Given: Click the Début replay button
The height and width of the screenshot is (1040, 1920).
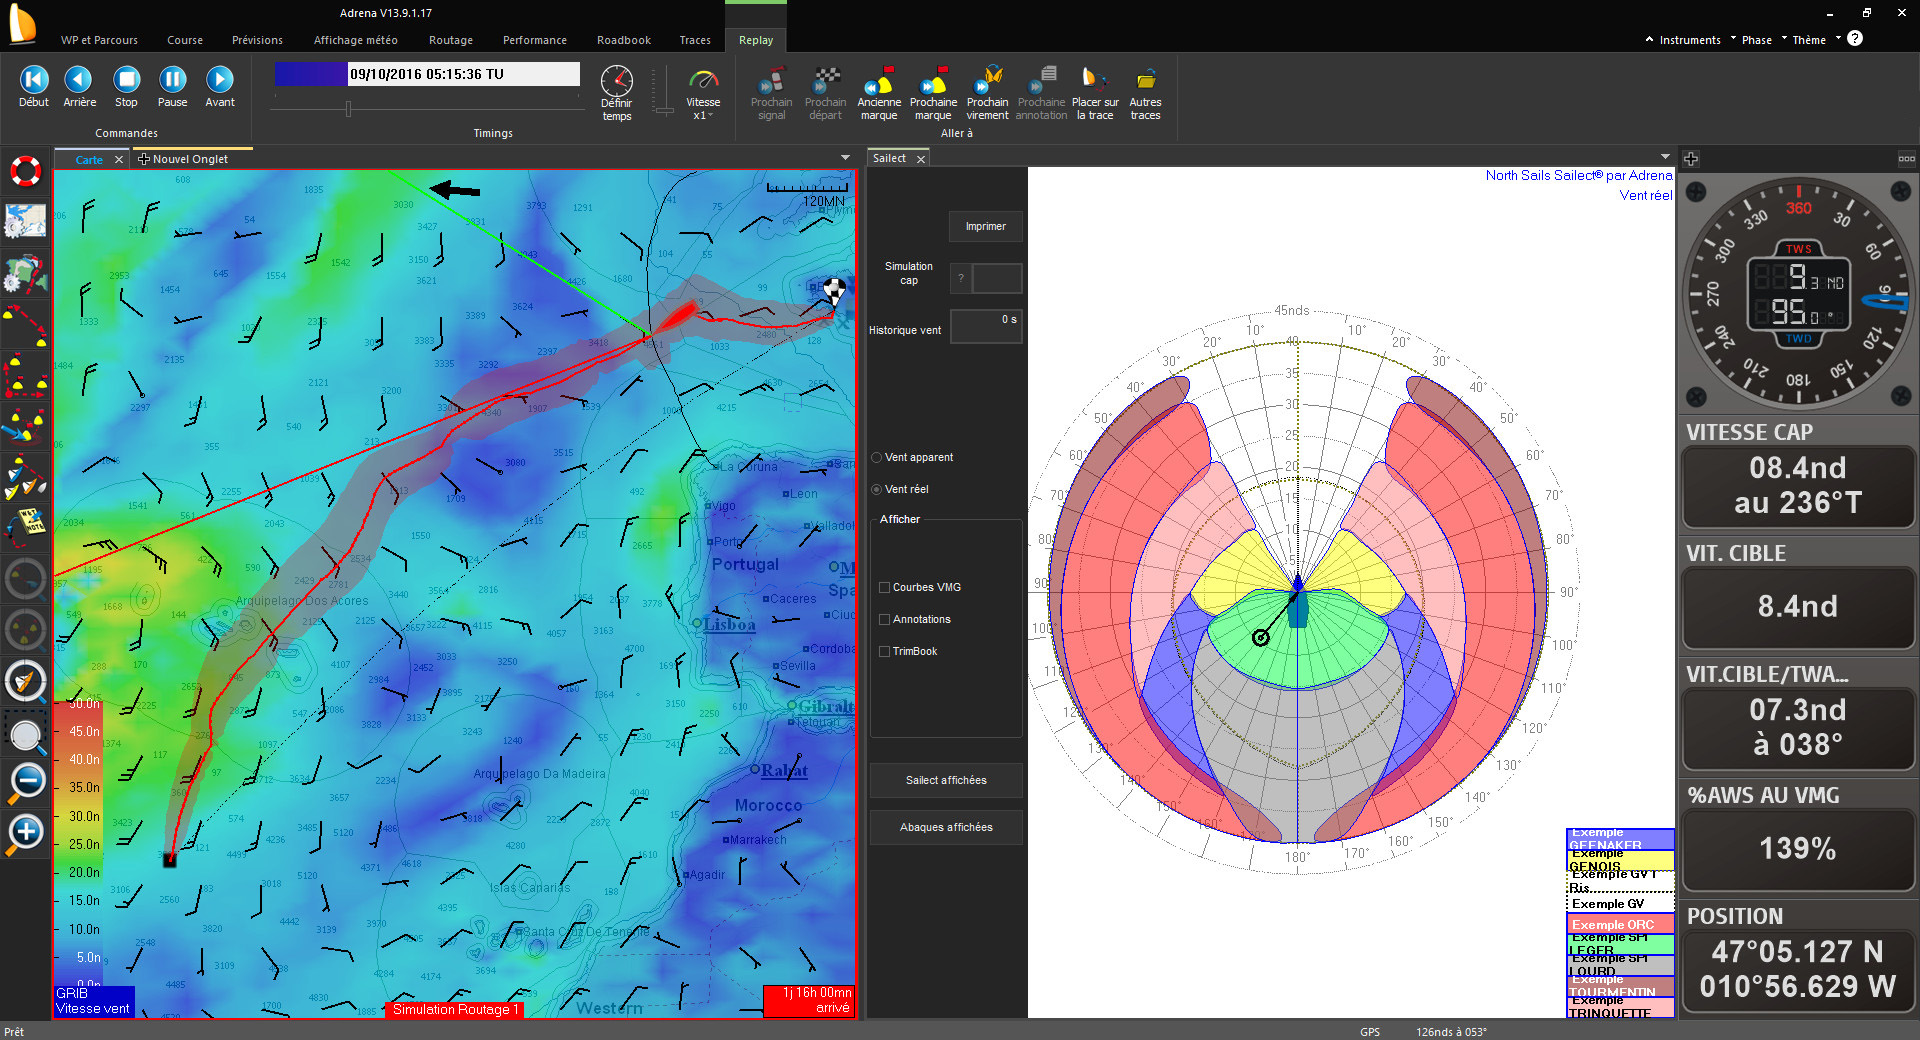Looking at the screenshot, I should point(34,87).
